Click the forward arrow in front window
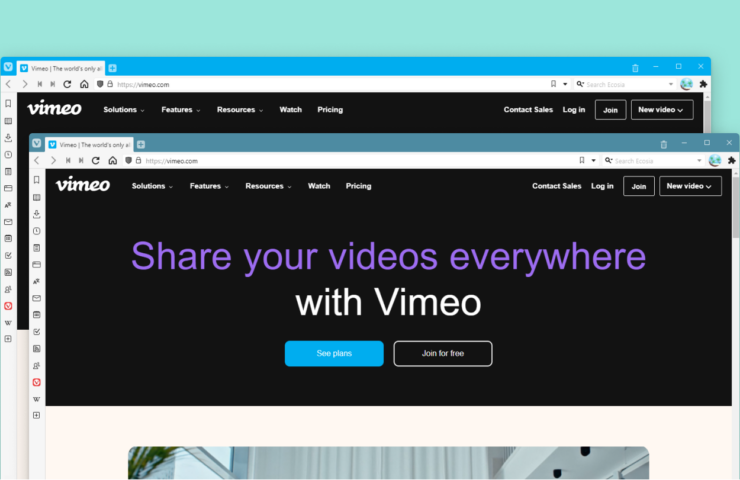This screenshot has height=480, width=740. coord(53,160)
